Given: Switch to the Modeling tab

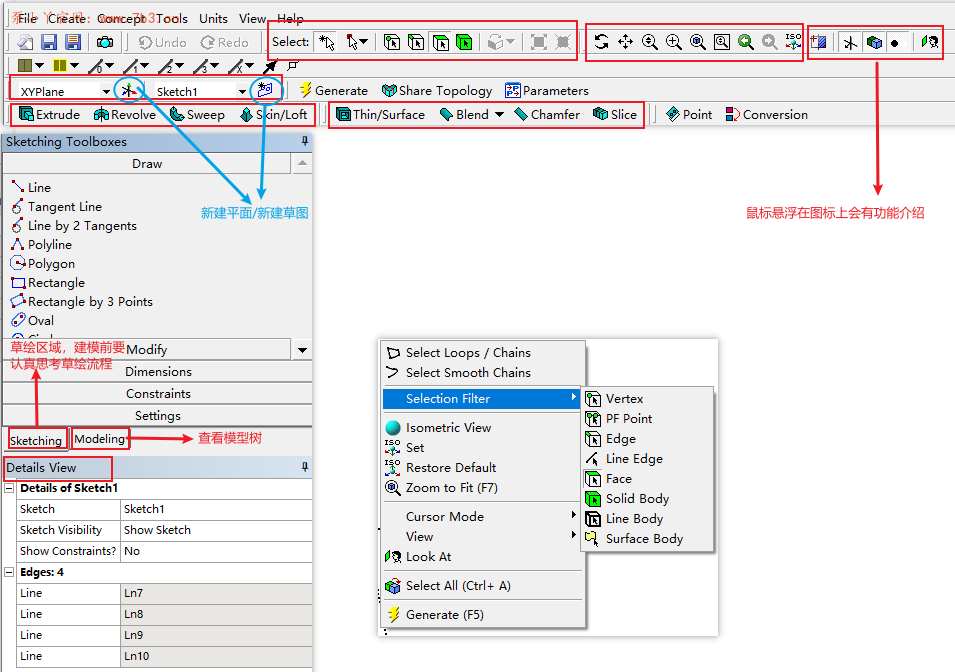Looking at the screenshot, I should coord(100,439).
